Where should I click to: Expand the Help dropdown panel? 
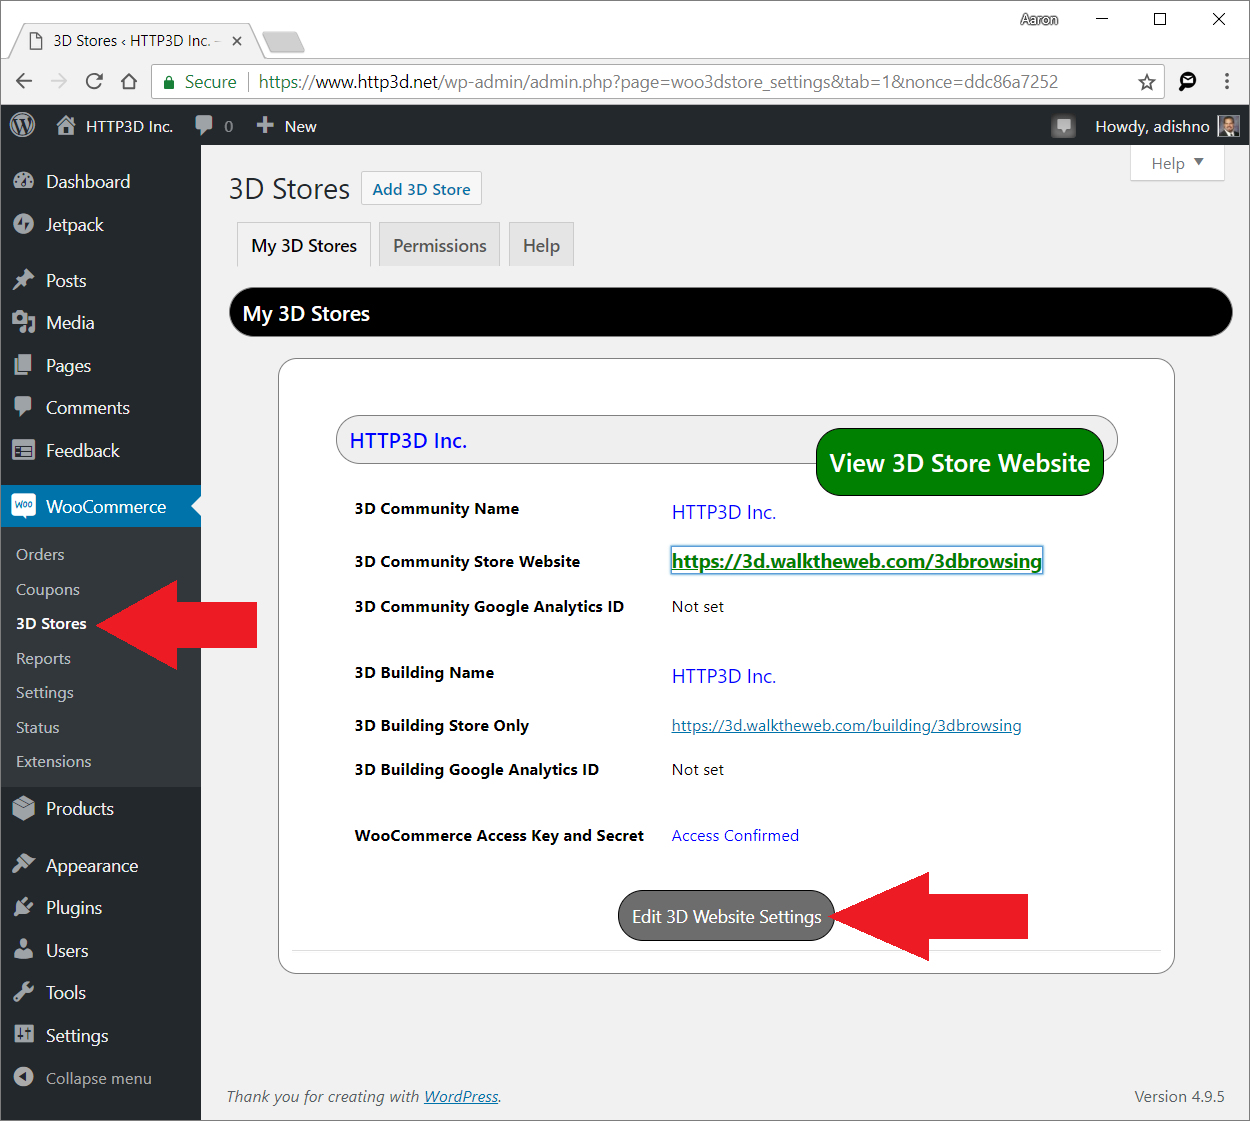(x=1177, y=163)
